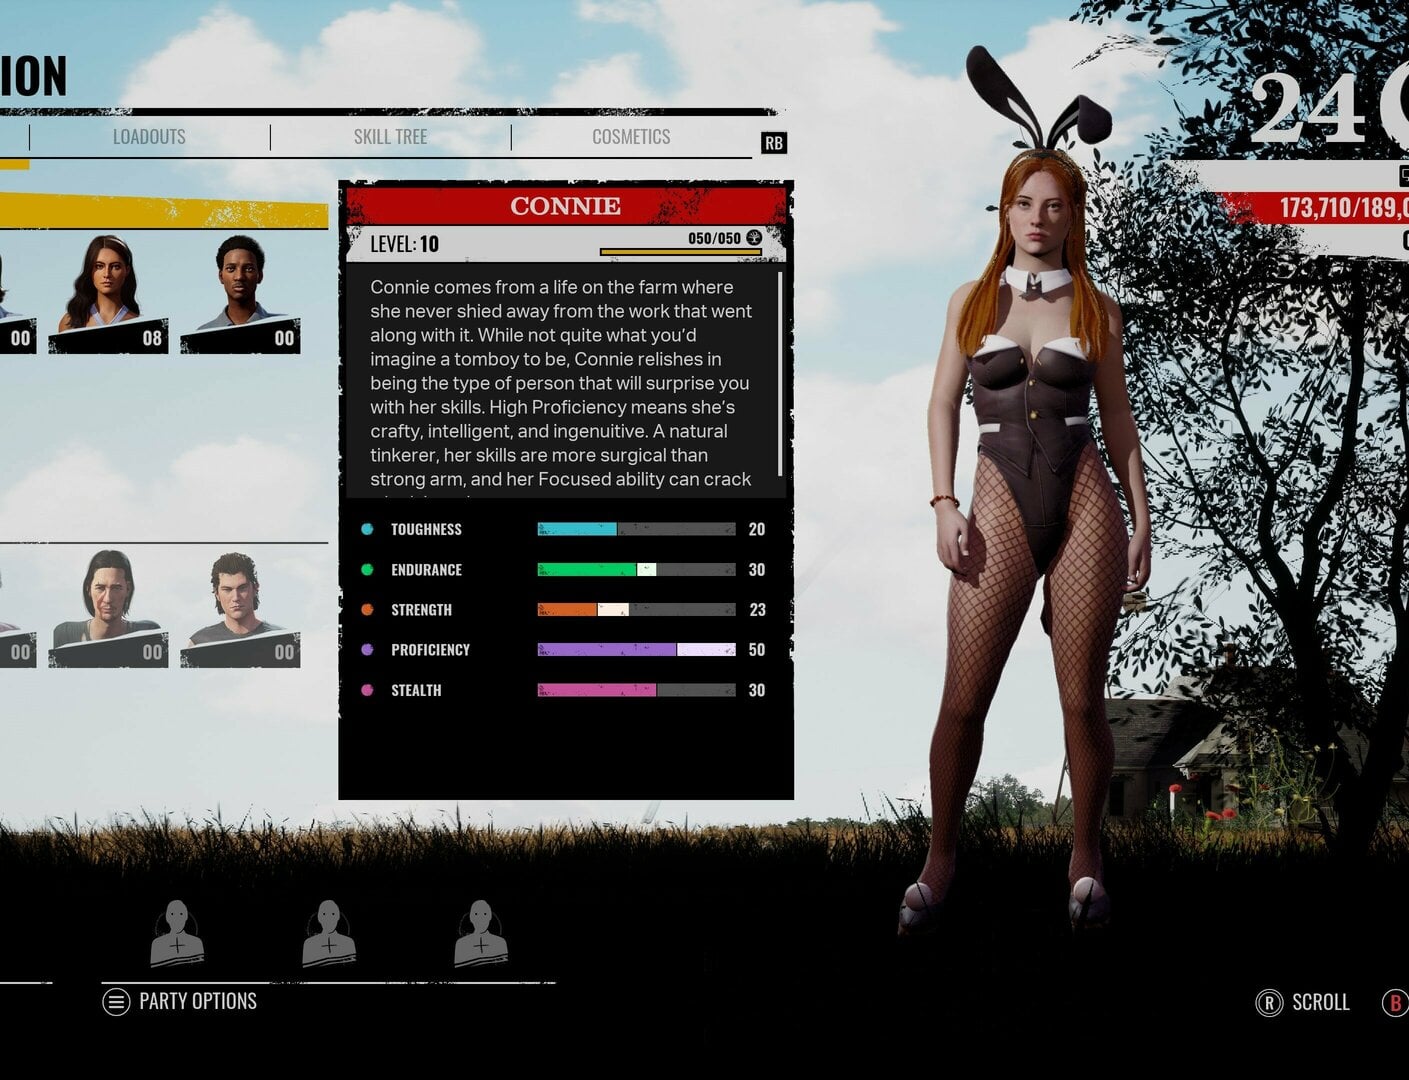Click the RB bumper icon beside COSMETICS

click(x=774, y=143)
